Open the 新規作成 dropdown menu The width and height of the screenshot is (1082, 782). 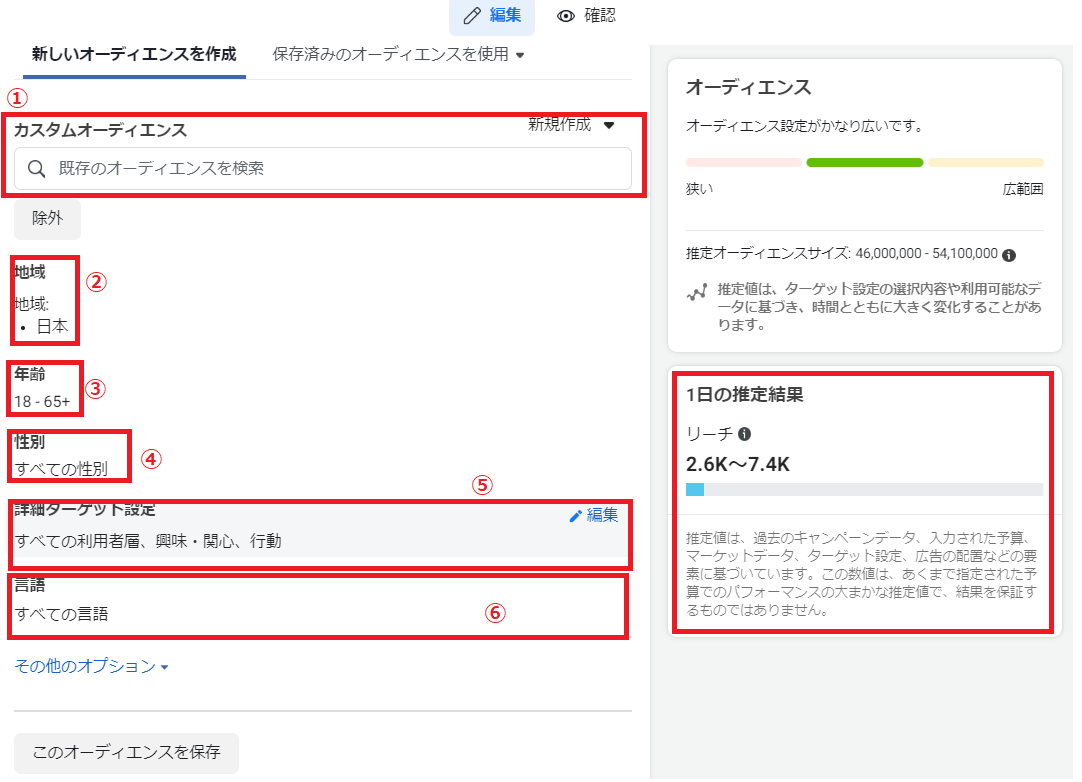[571, 125]
